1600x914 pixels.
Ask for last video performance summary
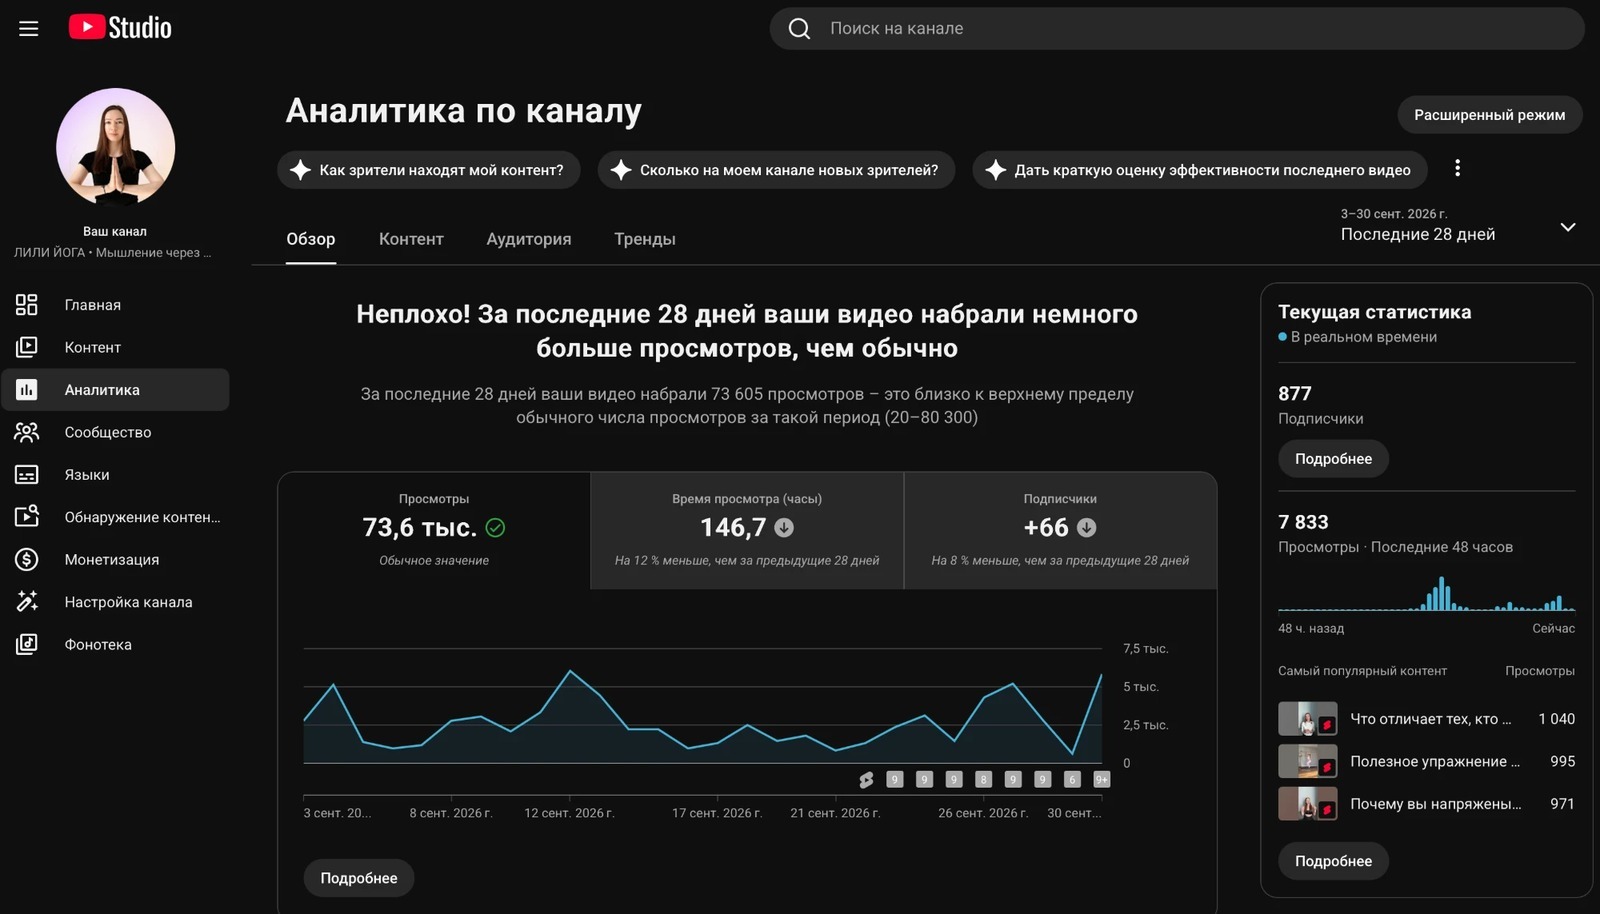[1200, 170]
